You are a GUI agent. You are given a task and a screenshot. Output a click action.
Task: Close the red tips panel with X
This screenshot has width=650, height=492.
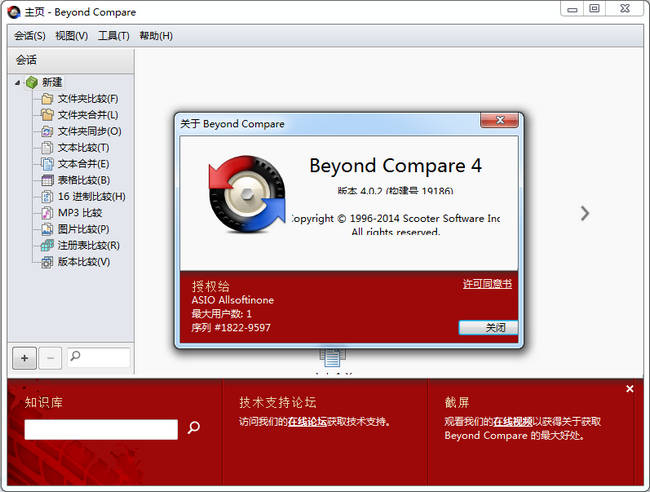(630, 389)
